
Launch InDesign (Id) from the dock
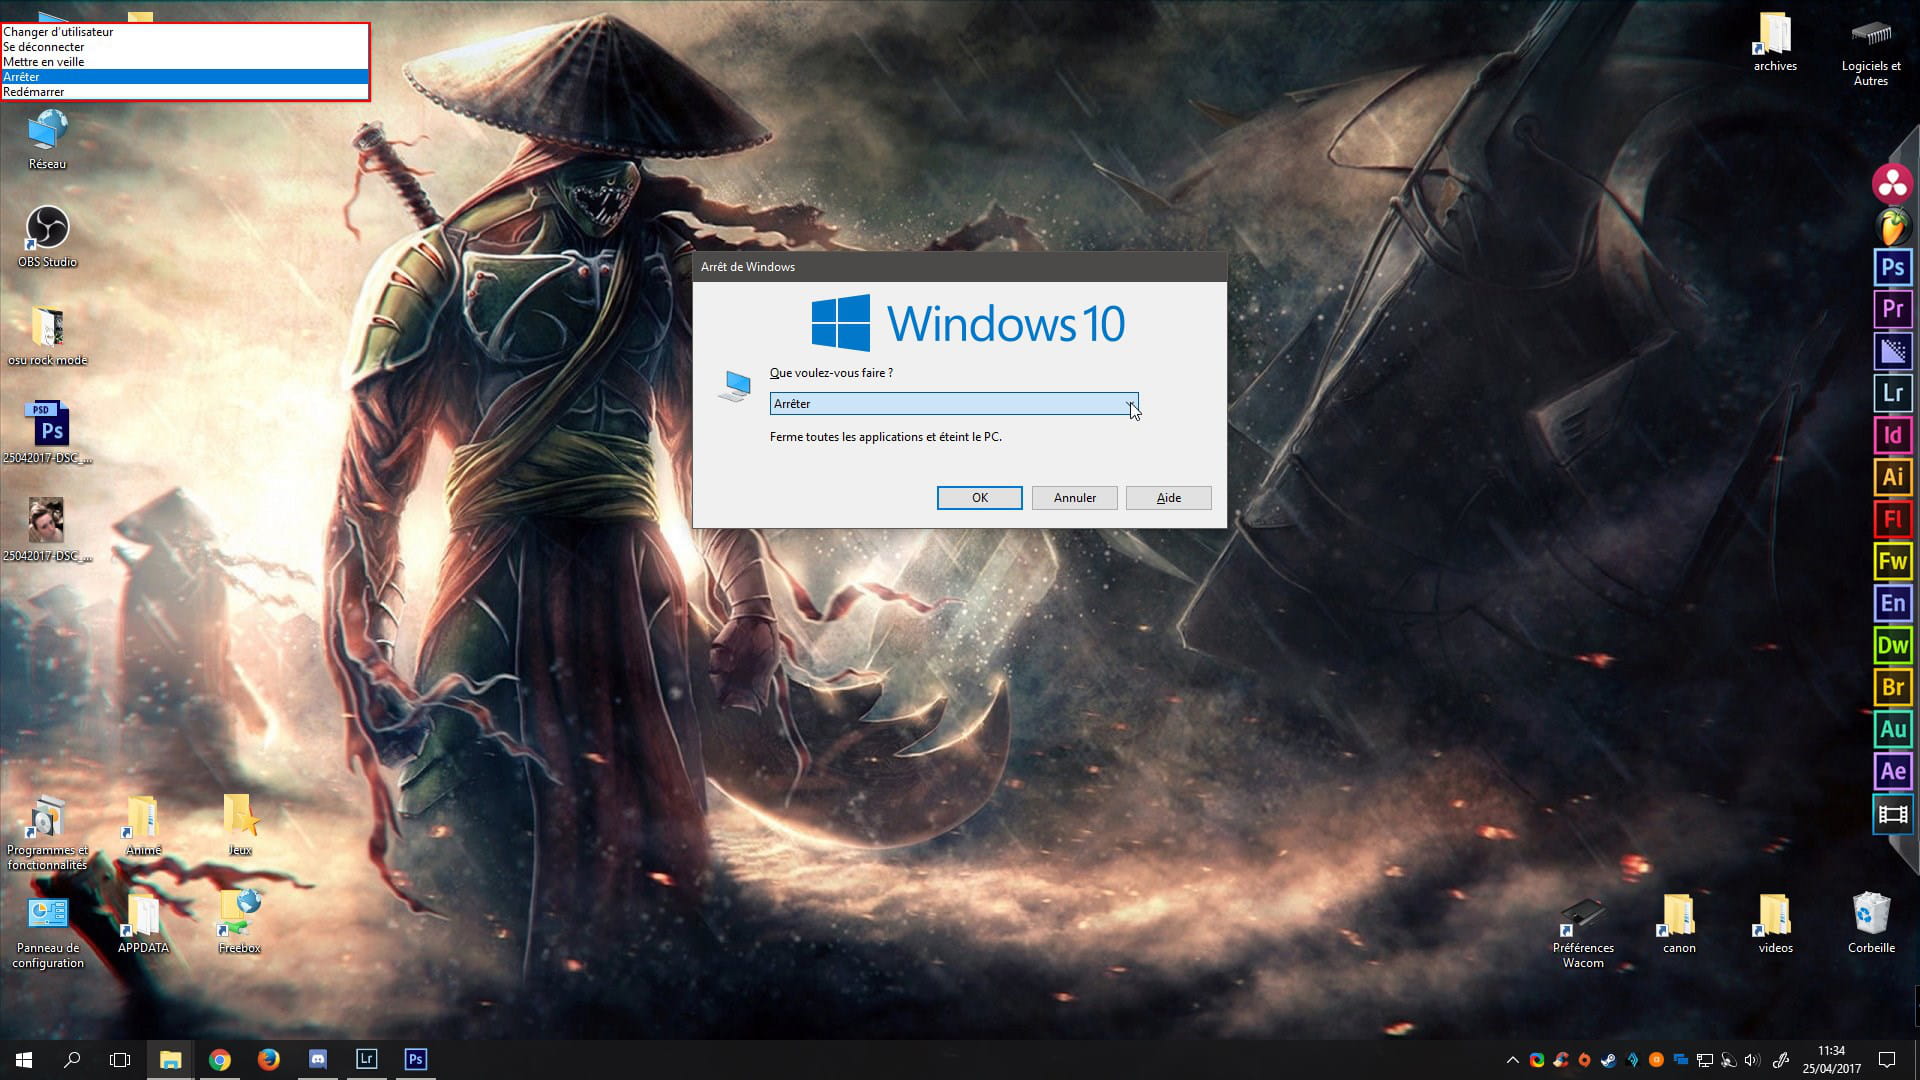pyautogui.click(x=1892, y=435)
